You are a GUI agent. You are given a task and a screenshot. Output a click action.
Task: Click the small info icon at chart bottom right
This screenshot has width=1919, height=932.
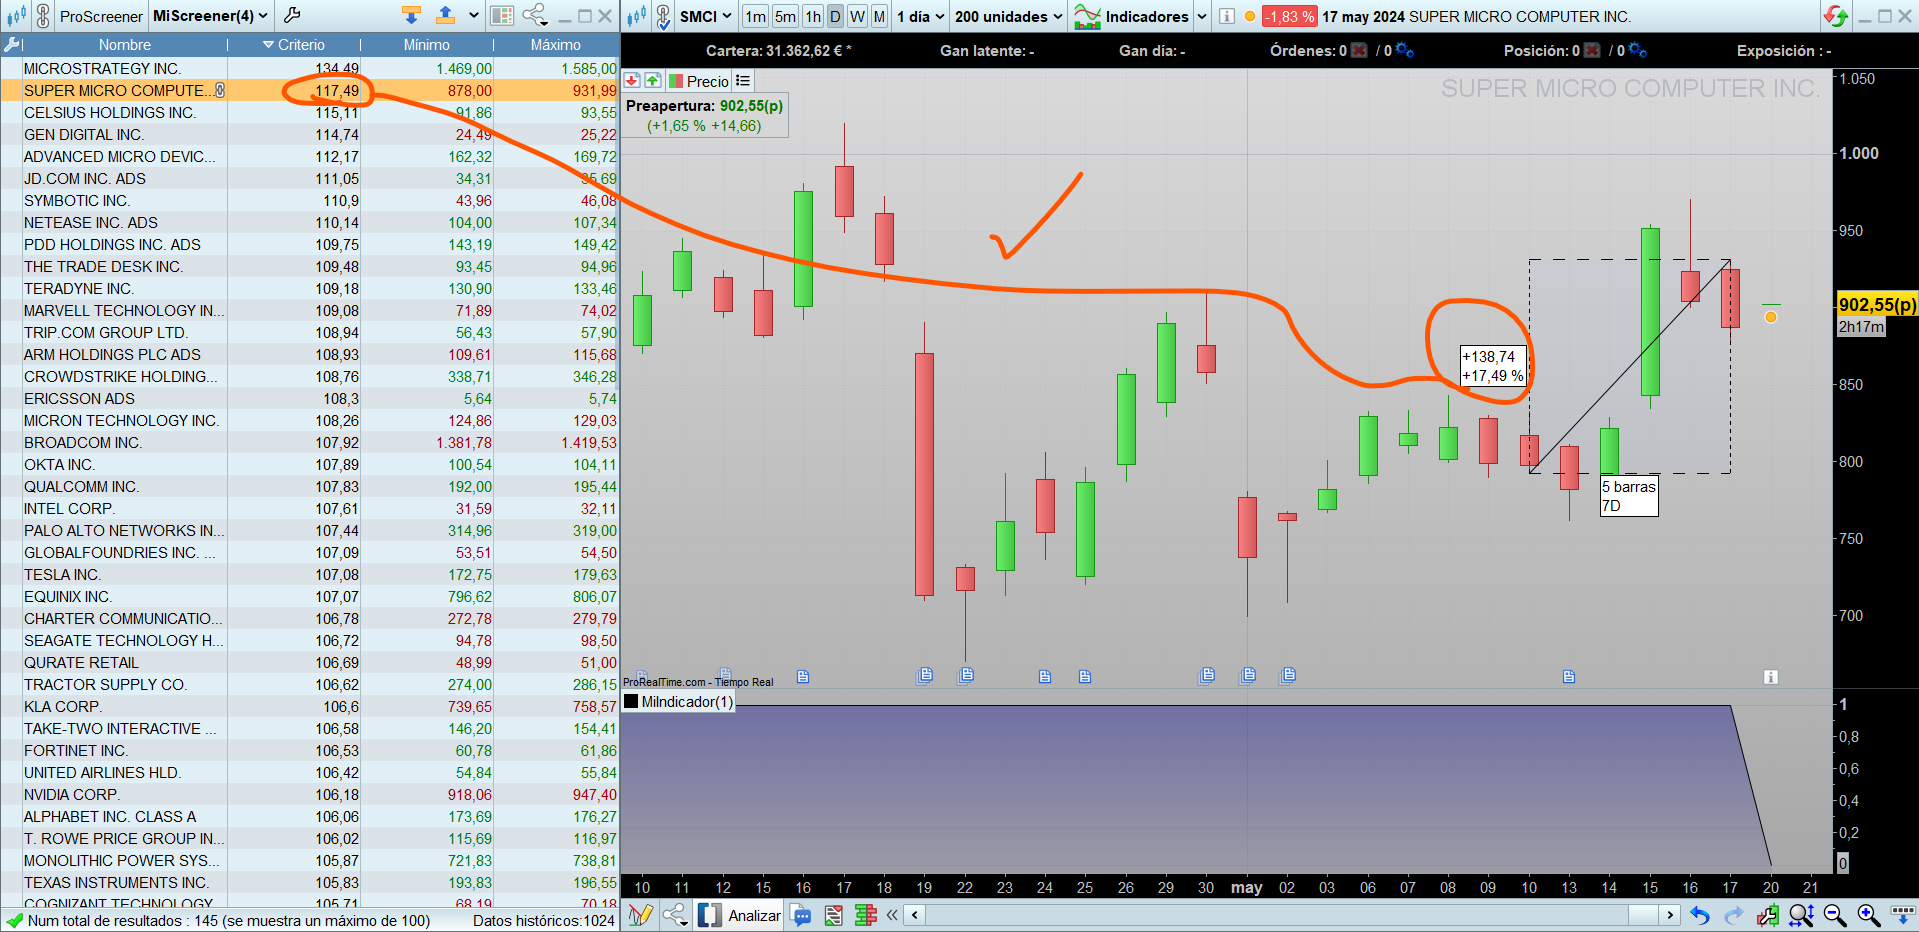[x=1771, y=677]
